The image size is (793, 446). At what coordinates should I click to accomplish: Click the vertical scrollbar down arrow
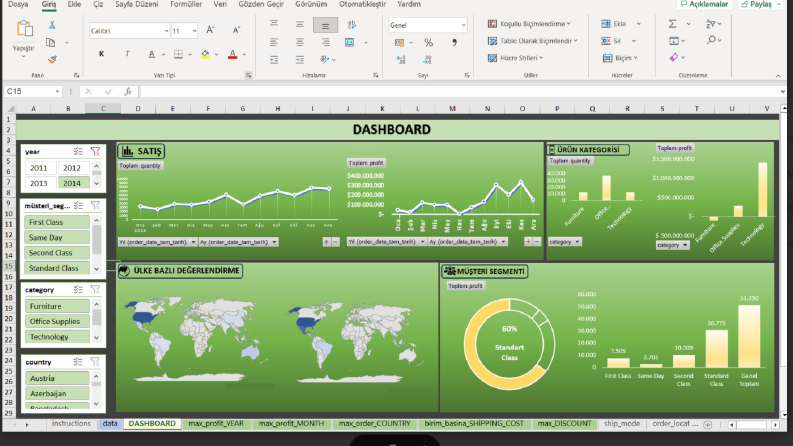[783, 415]
